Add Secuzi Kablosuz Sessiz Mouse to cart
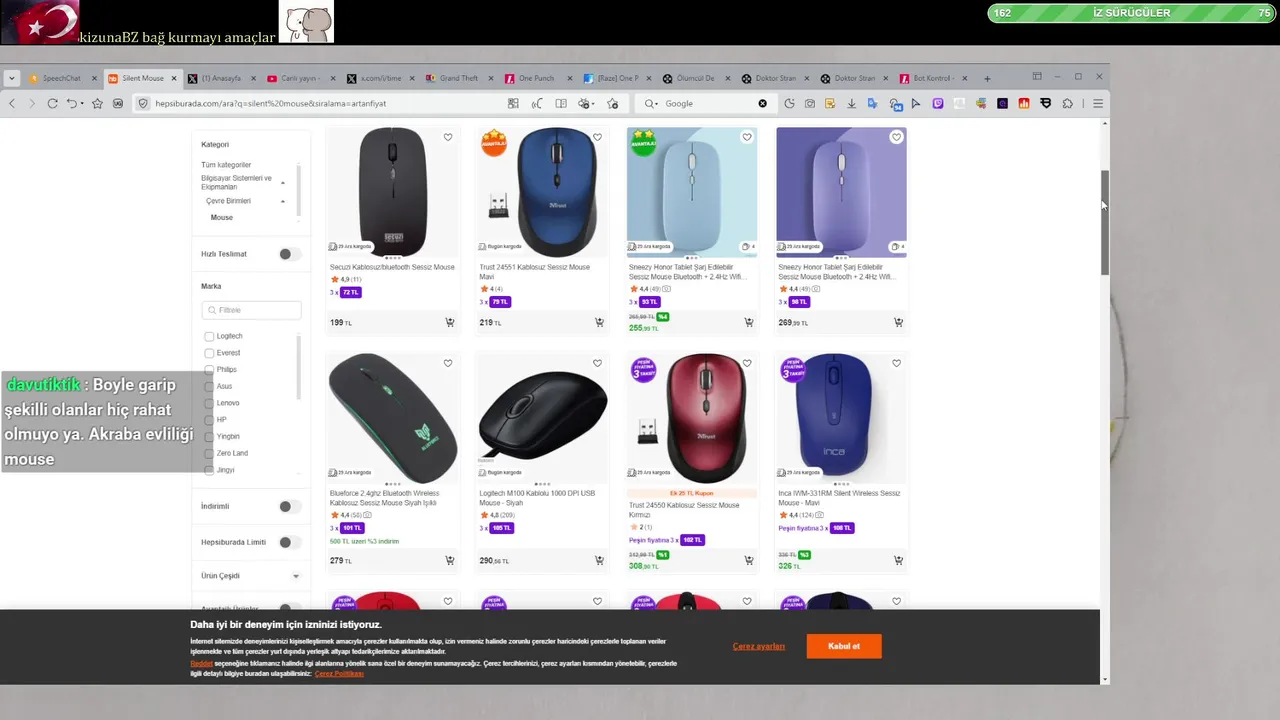The height and width of the screenshot is (720, 1280). tap(450, 322)
